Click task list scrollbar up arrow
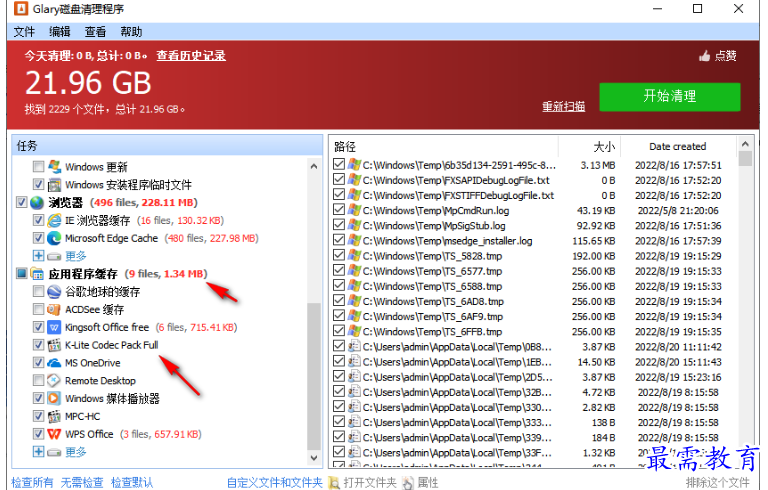Screen dimensions: 768x490 pyautogui.click(x=314, y=167)
